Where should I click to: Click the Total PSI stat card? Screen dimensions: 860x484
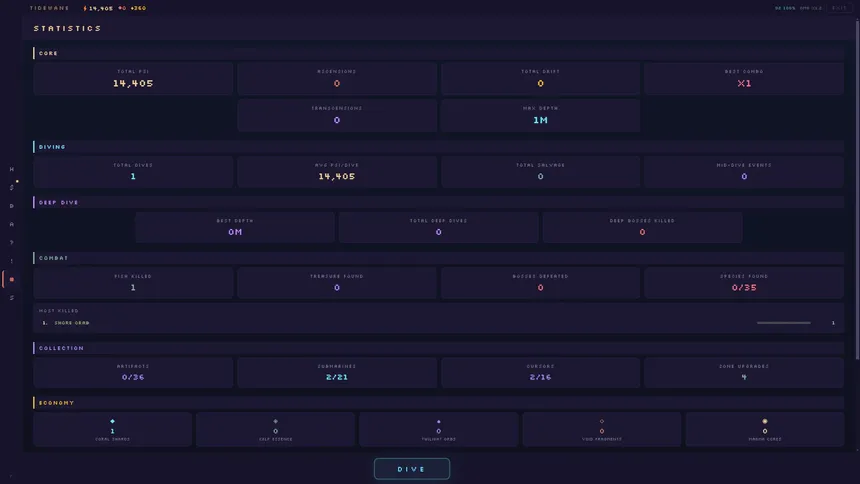pos(133,79)
